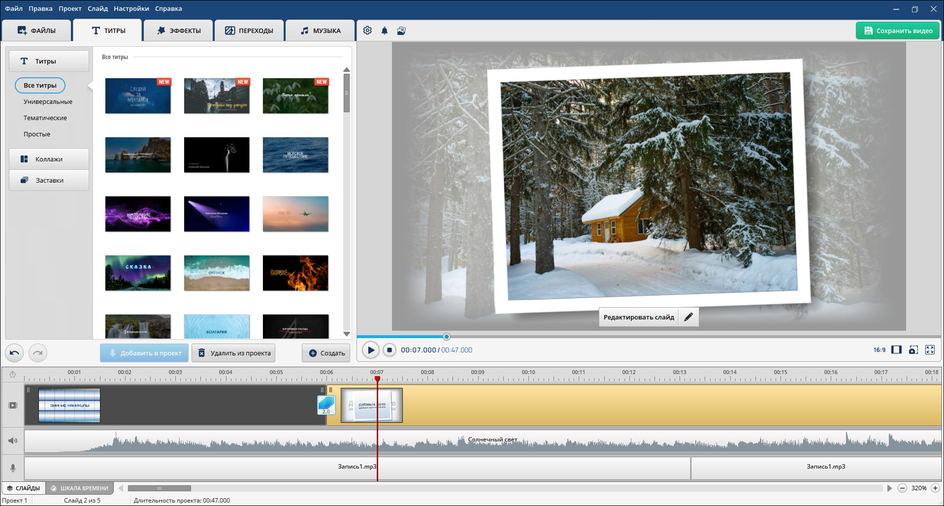Select the purple wave title thumbnail
Viewport: 944px width, 506px height.
click(x=138, y=214)
